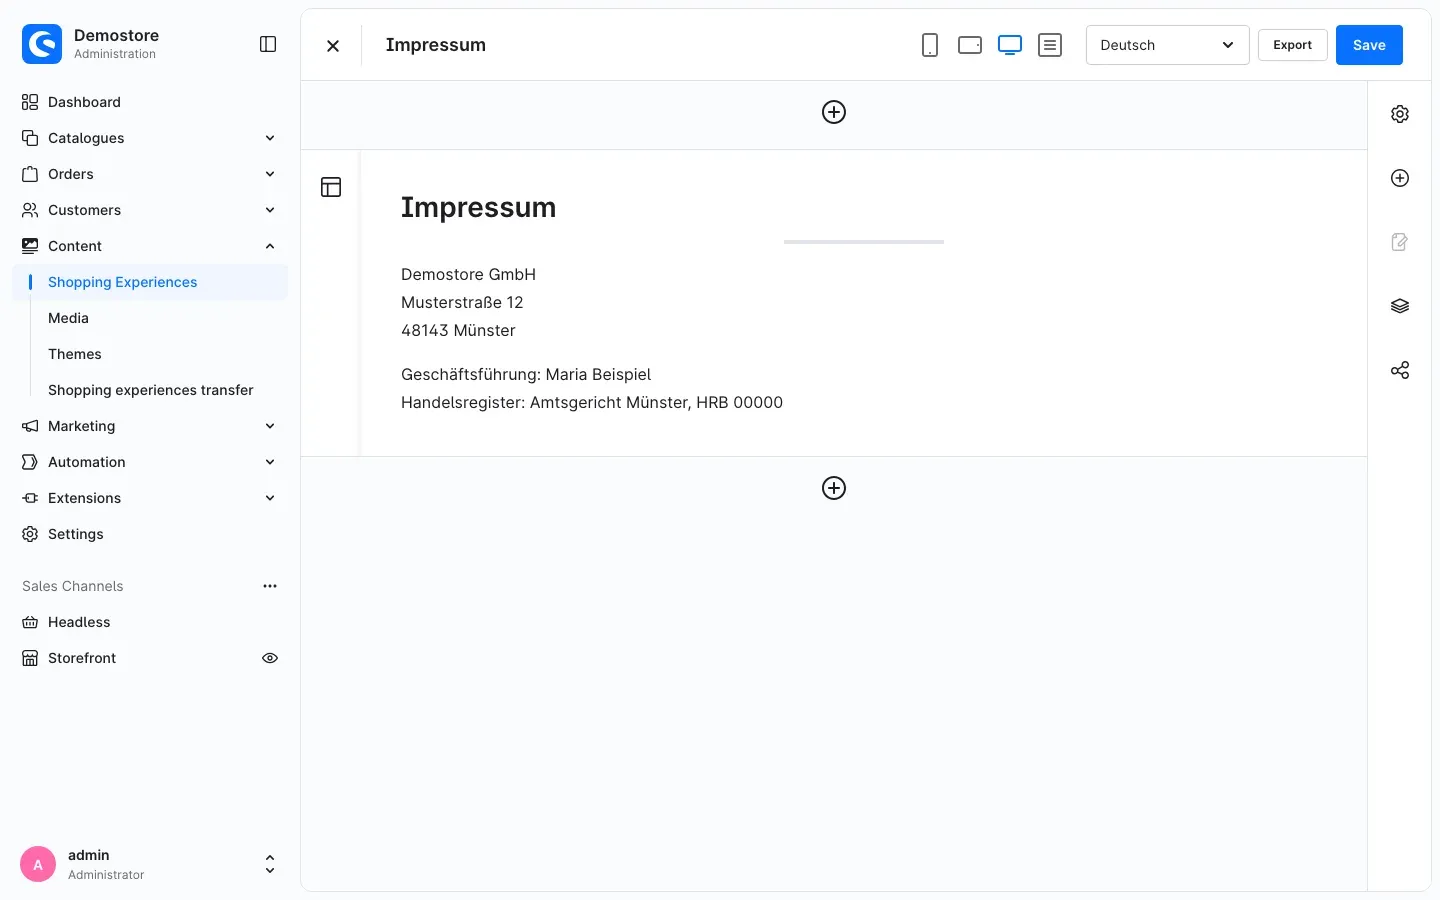Open the layers navigator in right sidebar
The height and width of the screenshot is (900, 1440).
click(x=1400, y=306)
